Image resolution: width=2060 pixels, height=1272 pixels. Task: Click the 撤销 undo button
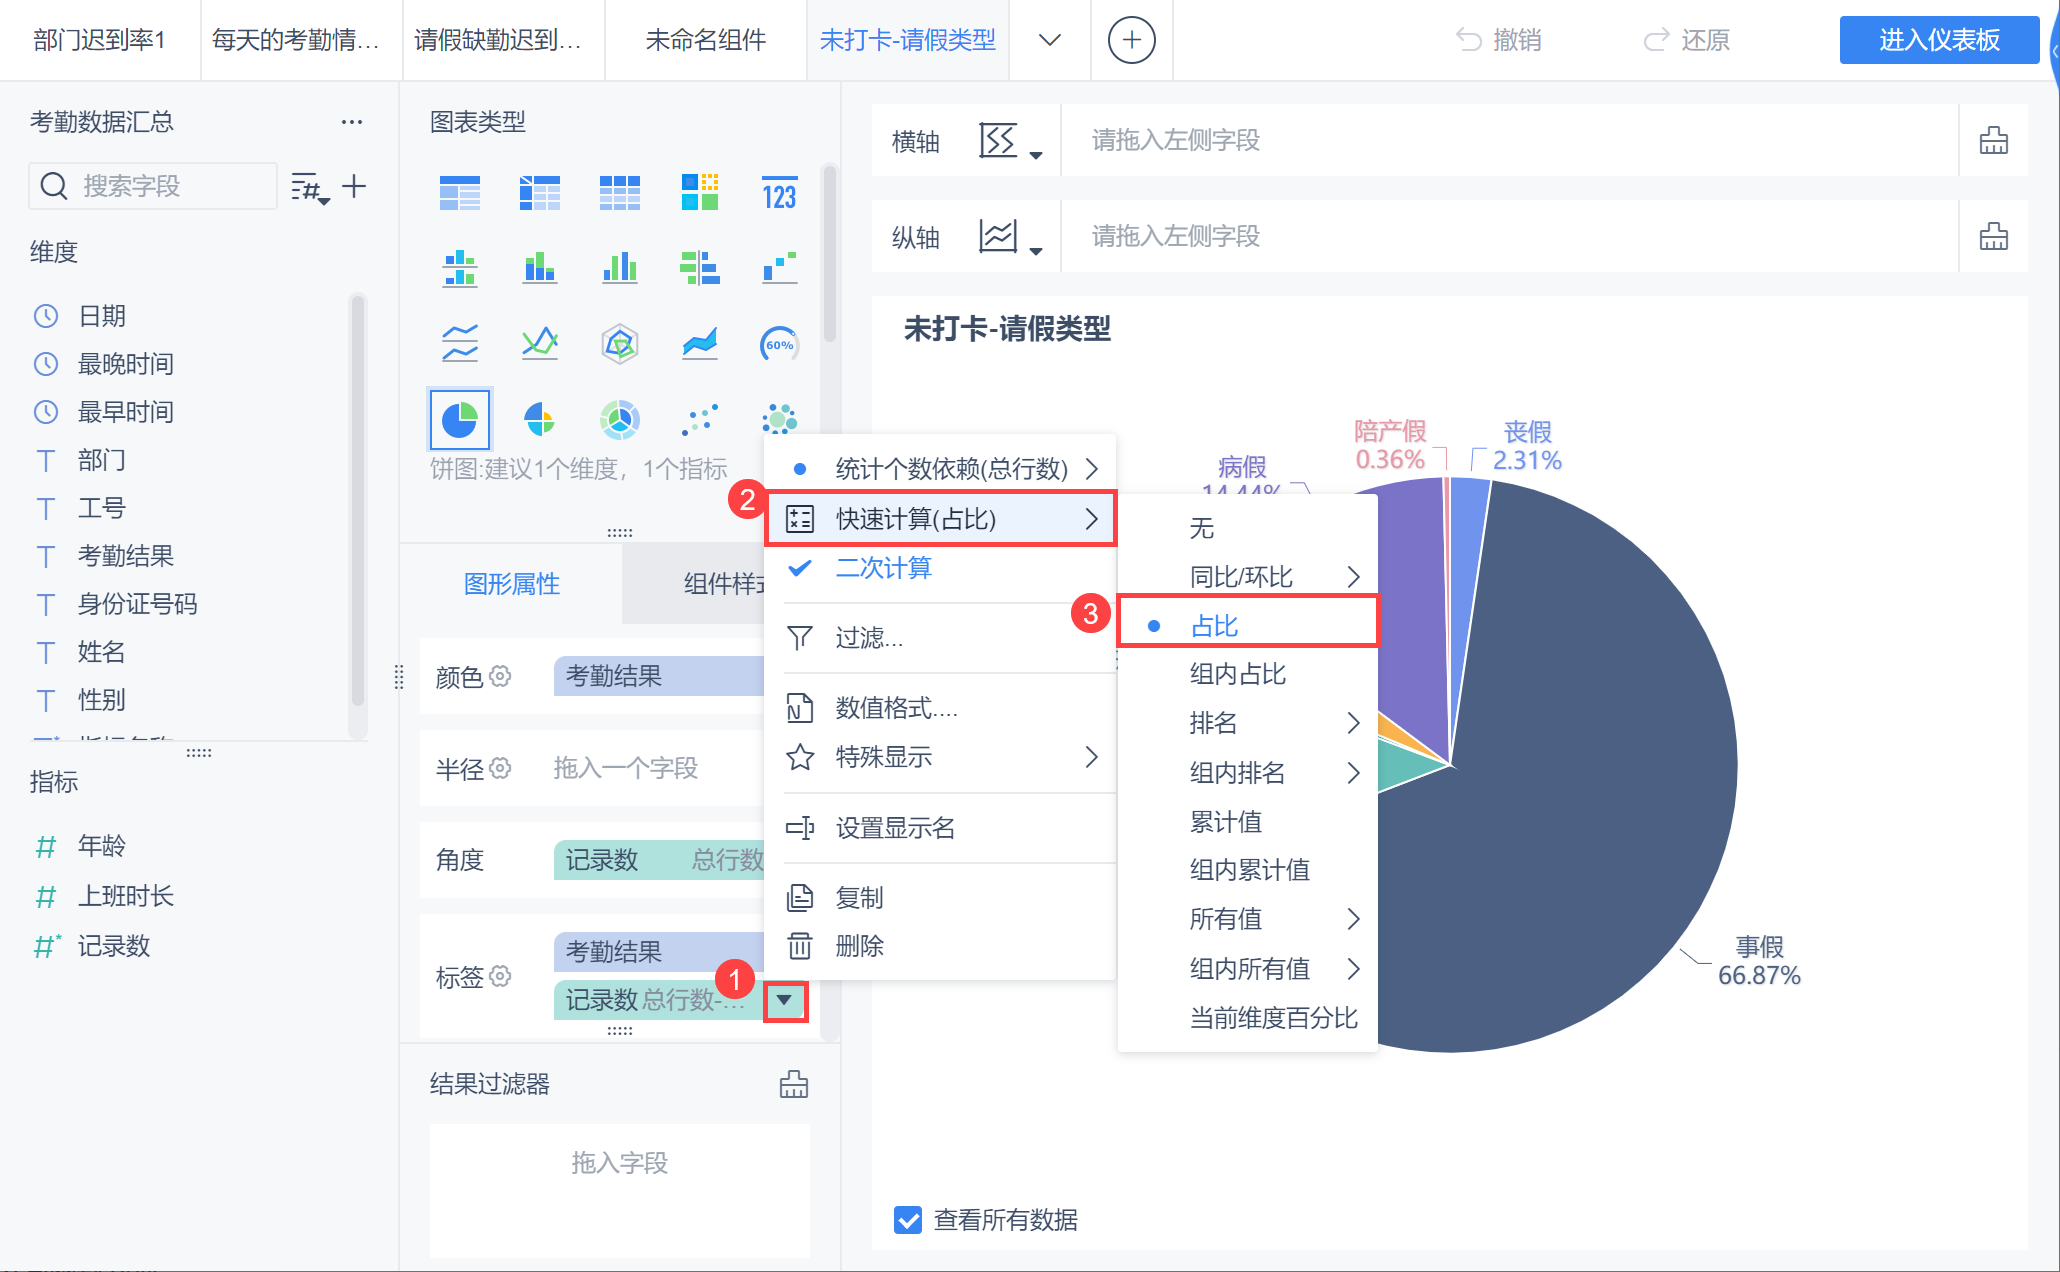pyautogui.click(x=1498, y=40)
